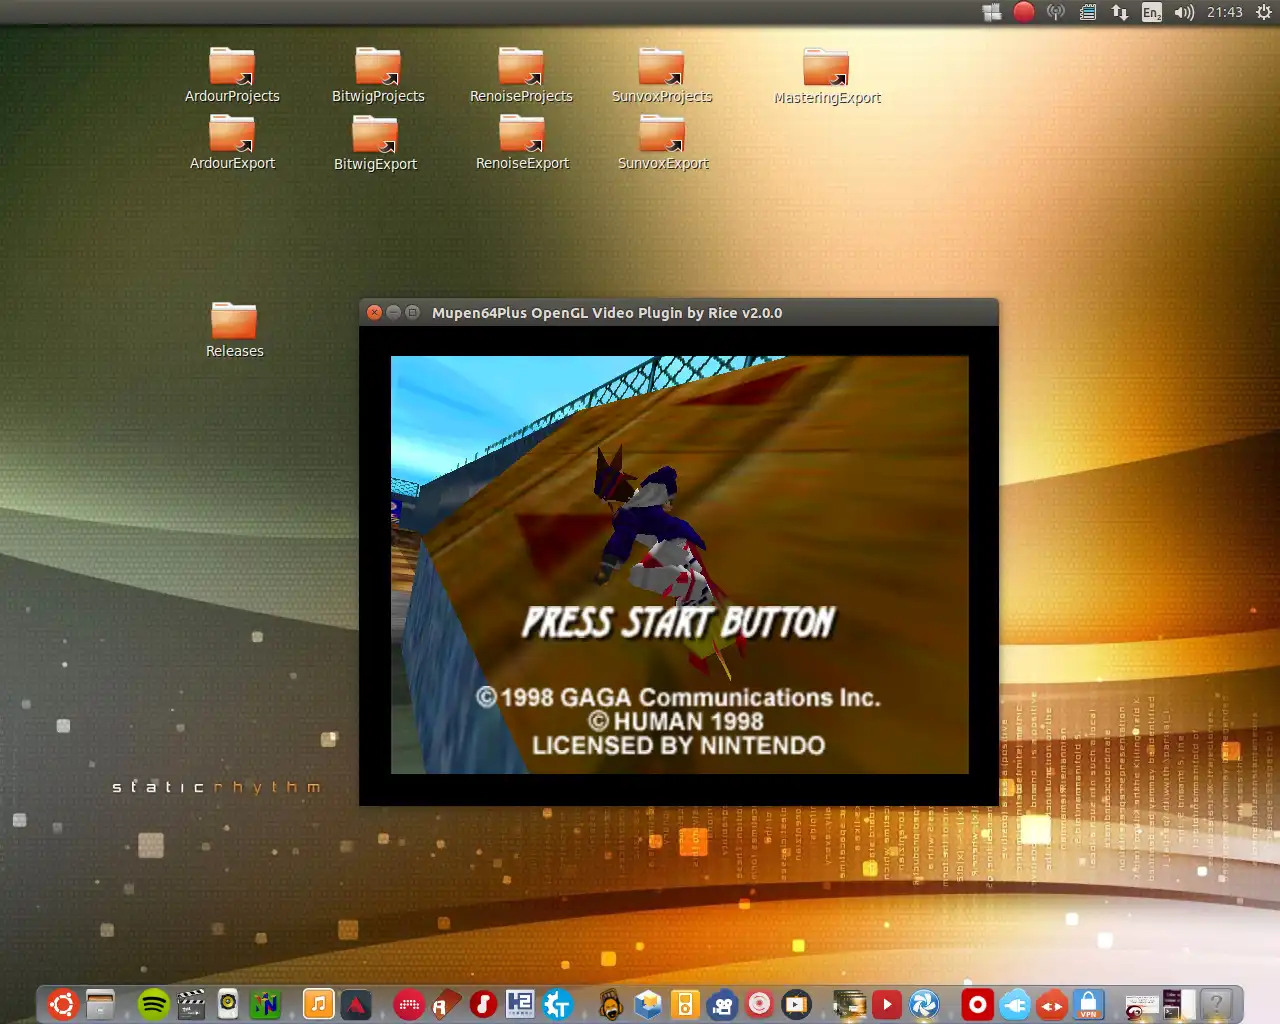Image resolution: width=1280 pixels, height=1024 pixels.
Task: Open the blue cube dock application
Action: [648, 1004]
